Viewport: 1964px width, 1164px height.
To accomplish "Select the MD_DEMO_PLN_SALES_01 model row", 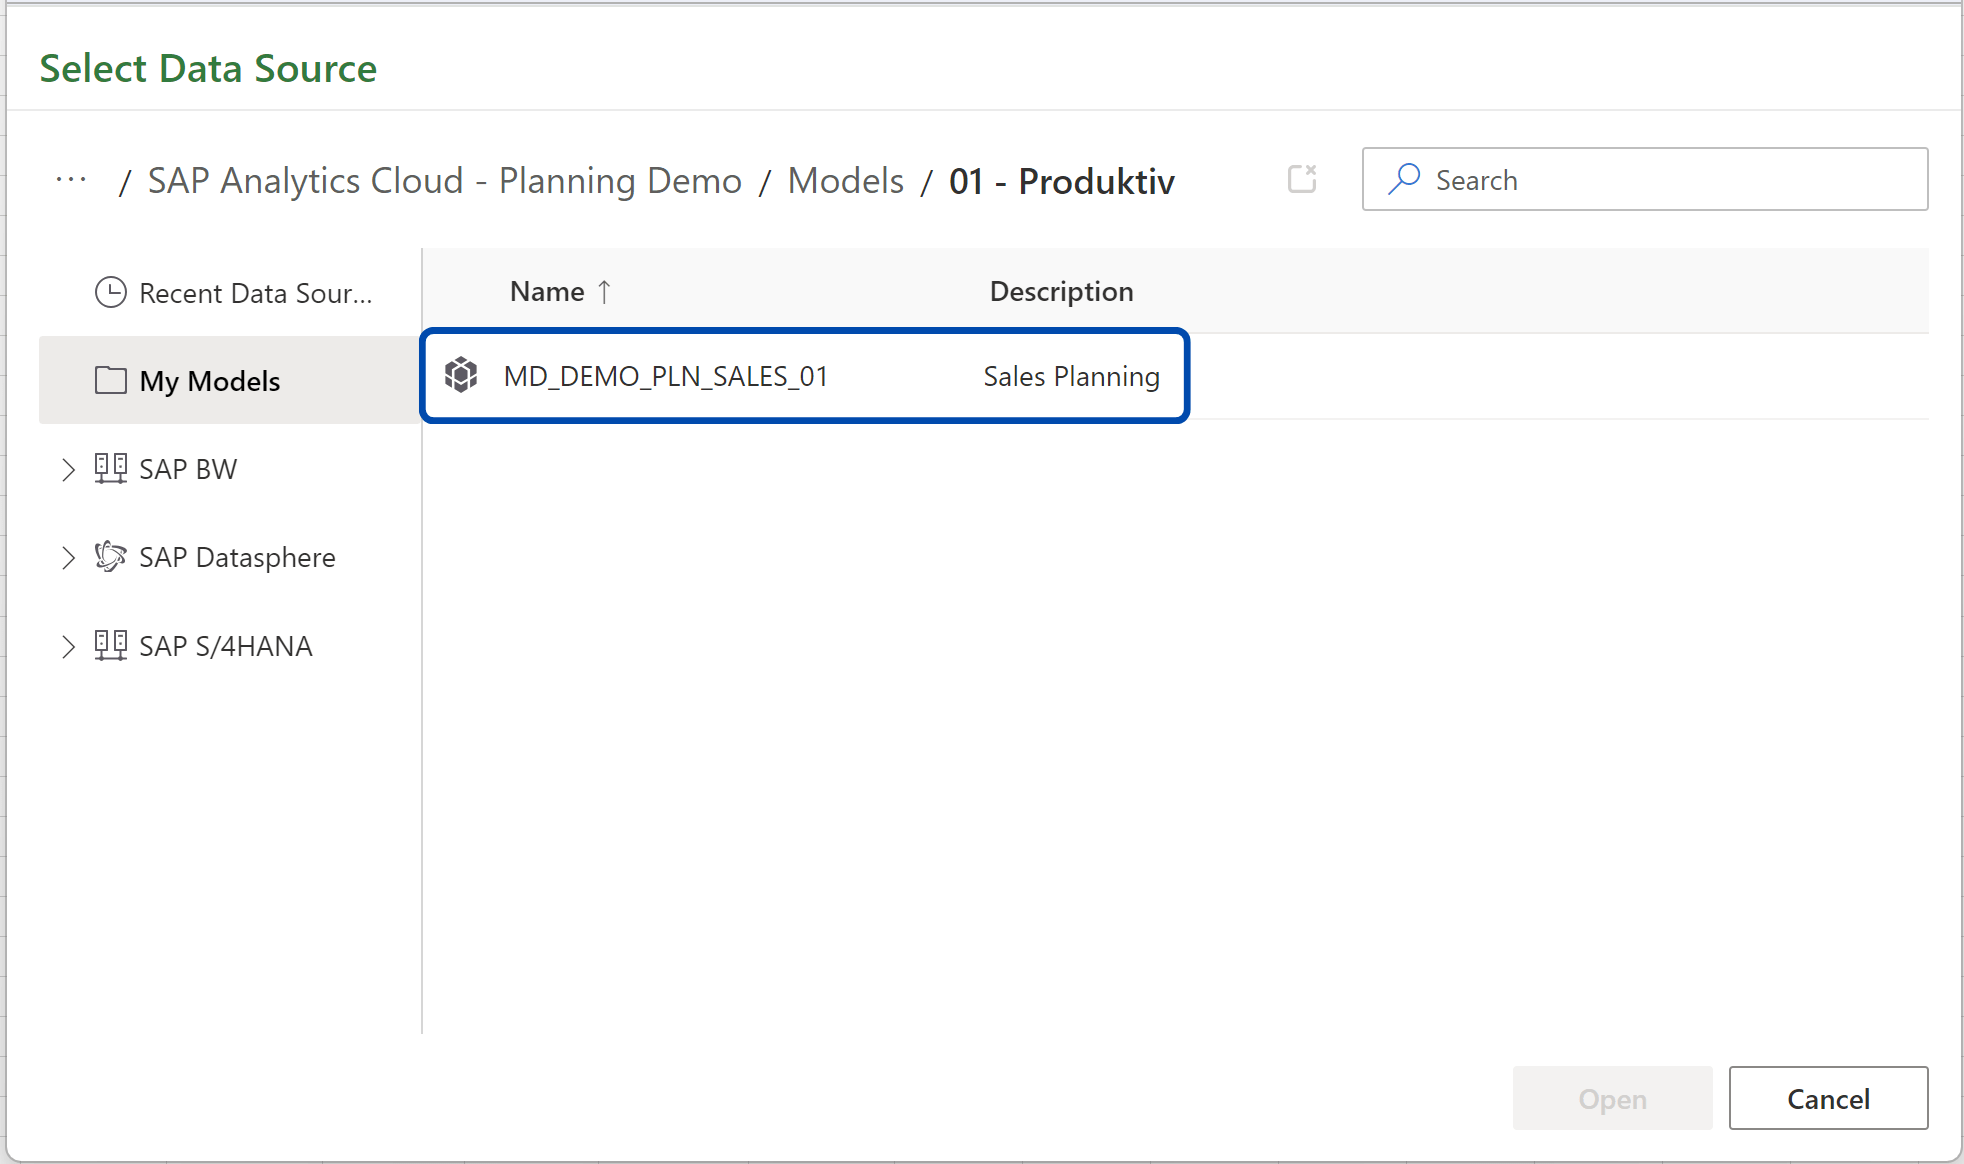I will click(667, 376).
